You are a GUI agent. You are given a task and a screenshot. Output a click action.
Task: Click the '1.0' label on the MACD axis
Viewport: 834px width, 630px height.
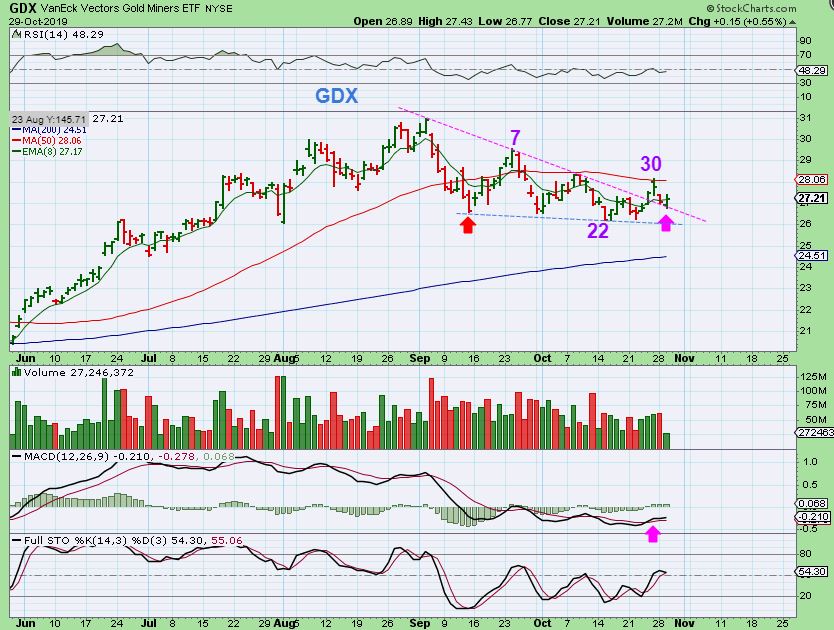(x=810, y=462)
